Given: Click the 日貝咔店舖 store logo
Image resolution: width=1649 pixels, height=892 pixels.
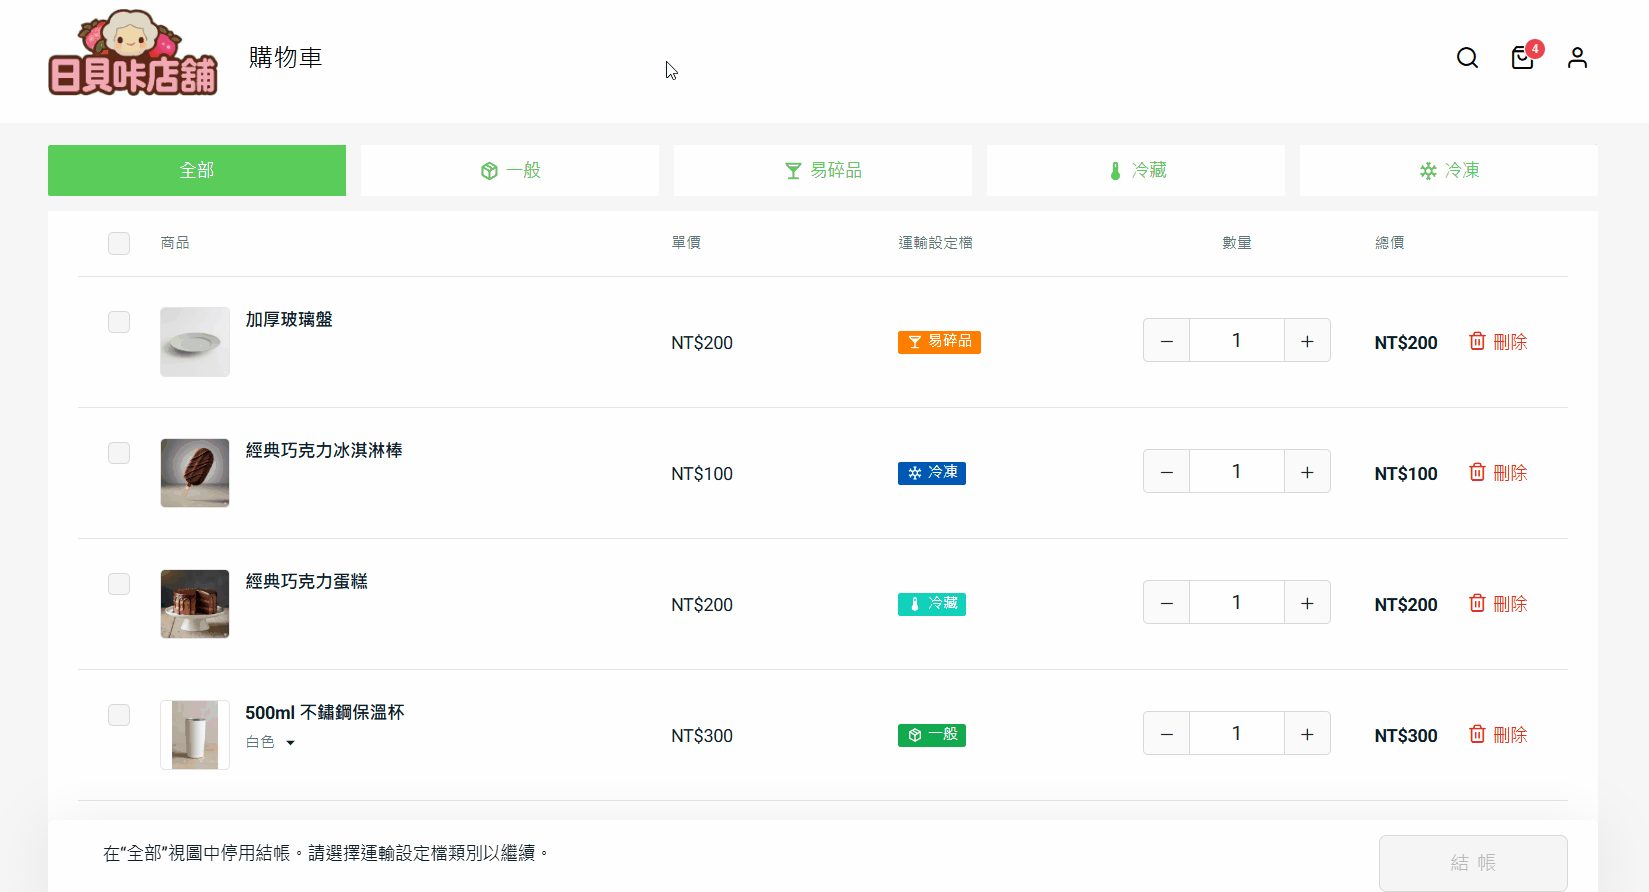Looking at the screenshot, I should coord(133,55).
